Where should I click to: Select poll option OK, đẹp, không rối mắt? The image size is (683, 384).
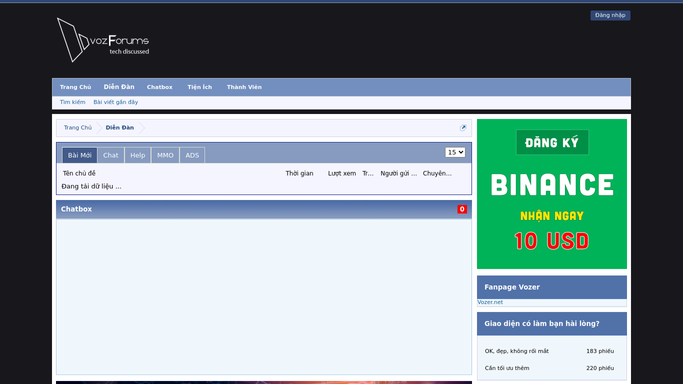517,351
